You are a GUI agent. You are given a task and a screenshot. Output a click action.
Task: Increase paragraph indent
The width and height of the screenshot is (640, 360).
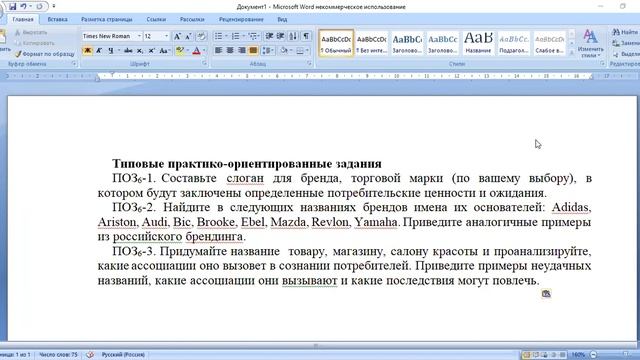(x=280, y=36)
